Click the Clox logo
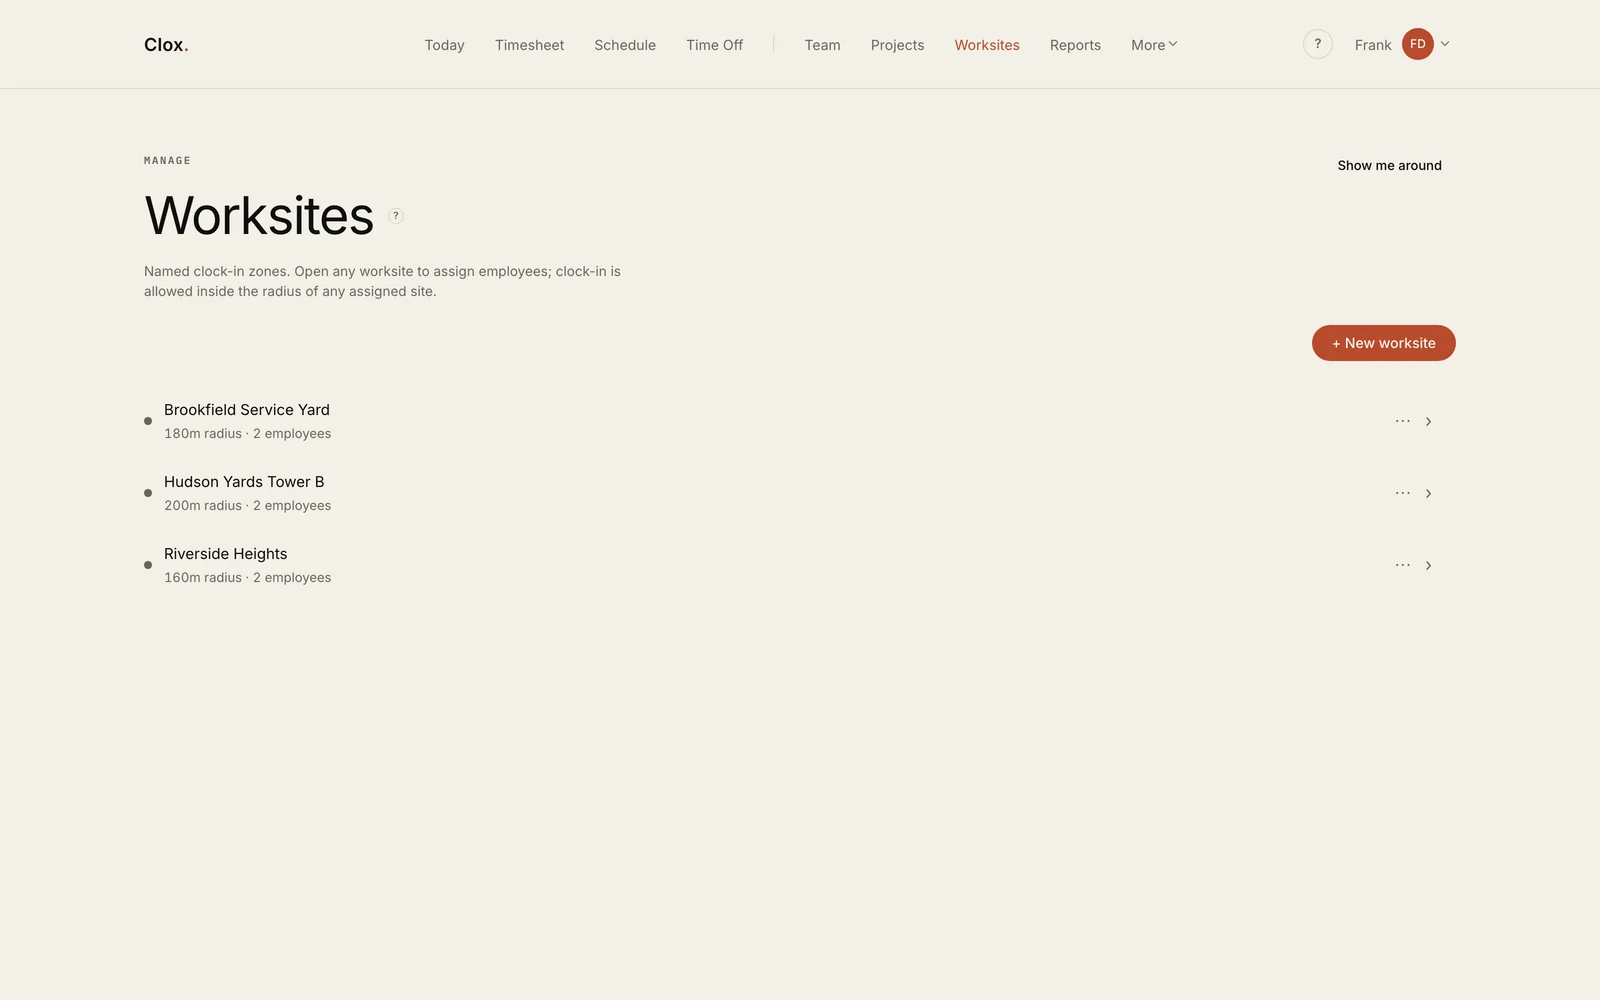1600x1000 pixels. pyautogui.click(x=166, y=45)
